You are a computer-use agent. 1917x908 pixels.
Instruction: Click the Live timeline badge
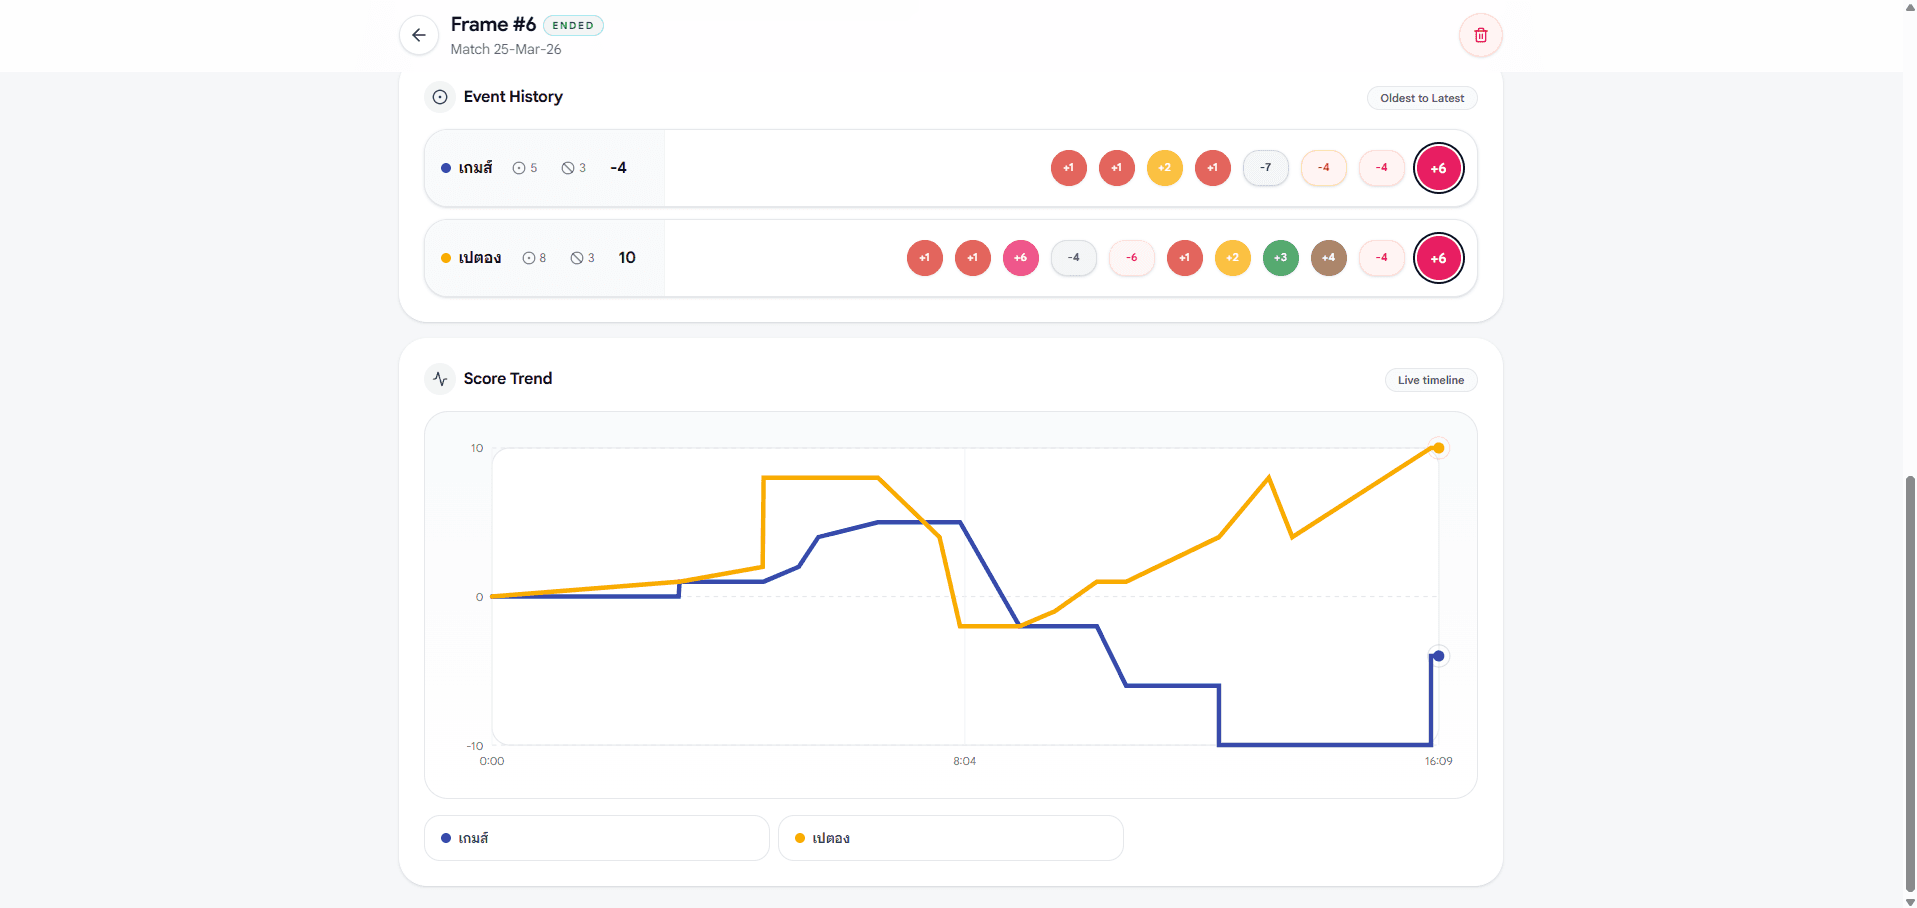click(x=1430, y=380)
